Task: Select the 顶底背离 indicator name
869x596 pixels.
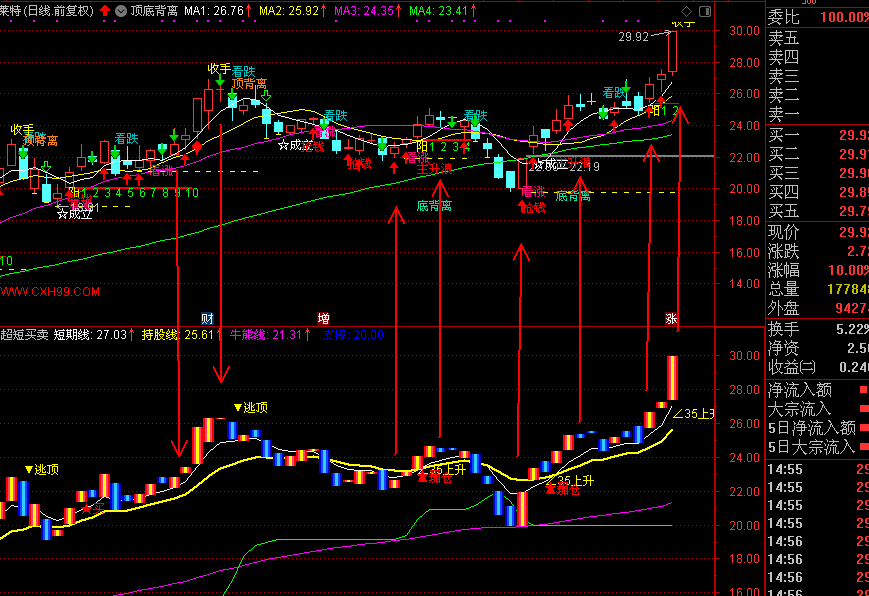Action: (x=153, y=10)
